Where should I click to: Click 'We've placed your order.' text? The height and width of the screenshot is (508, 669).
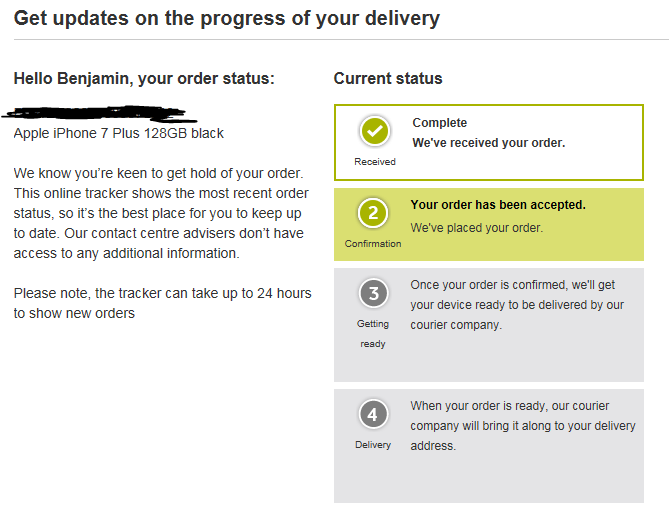tap(476, 228)
